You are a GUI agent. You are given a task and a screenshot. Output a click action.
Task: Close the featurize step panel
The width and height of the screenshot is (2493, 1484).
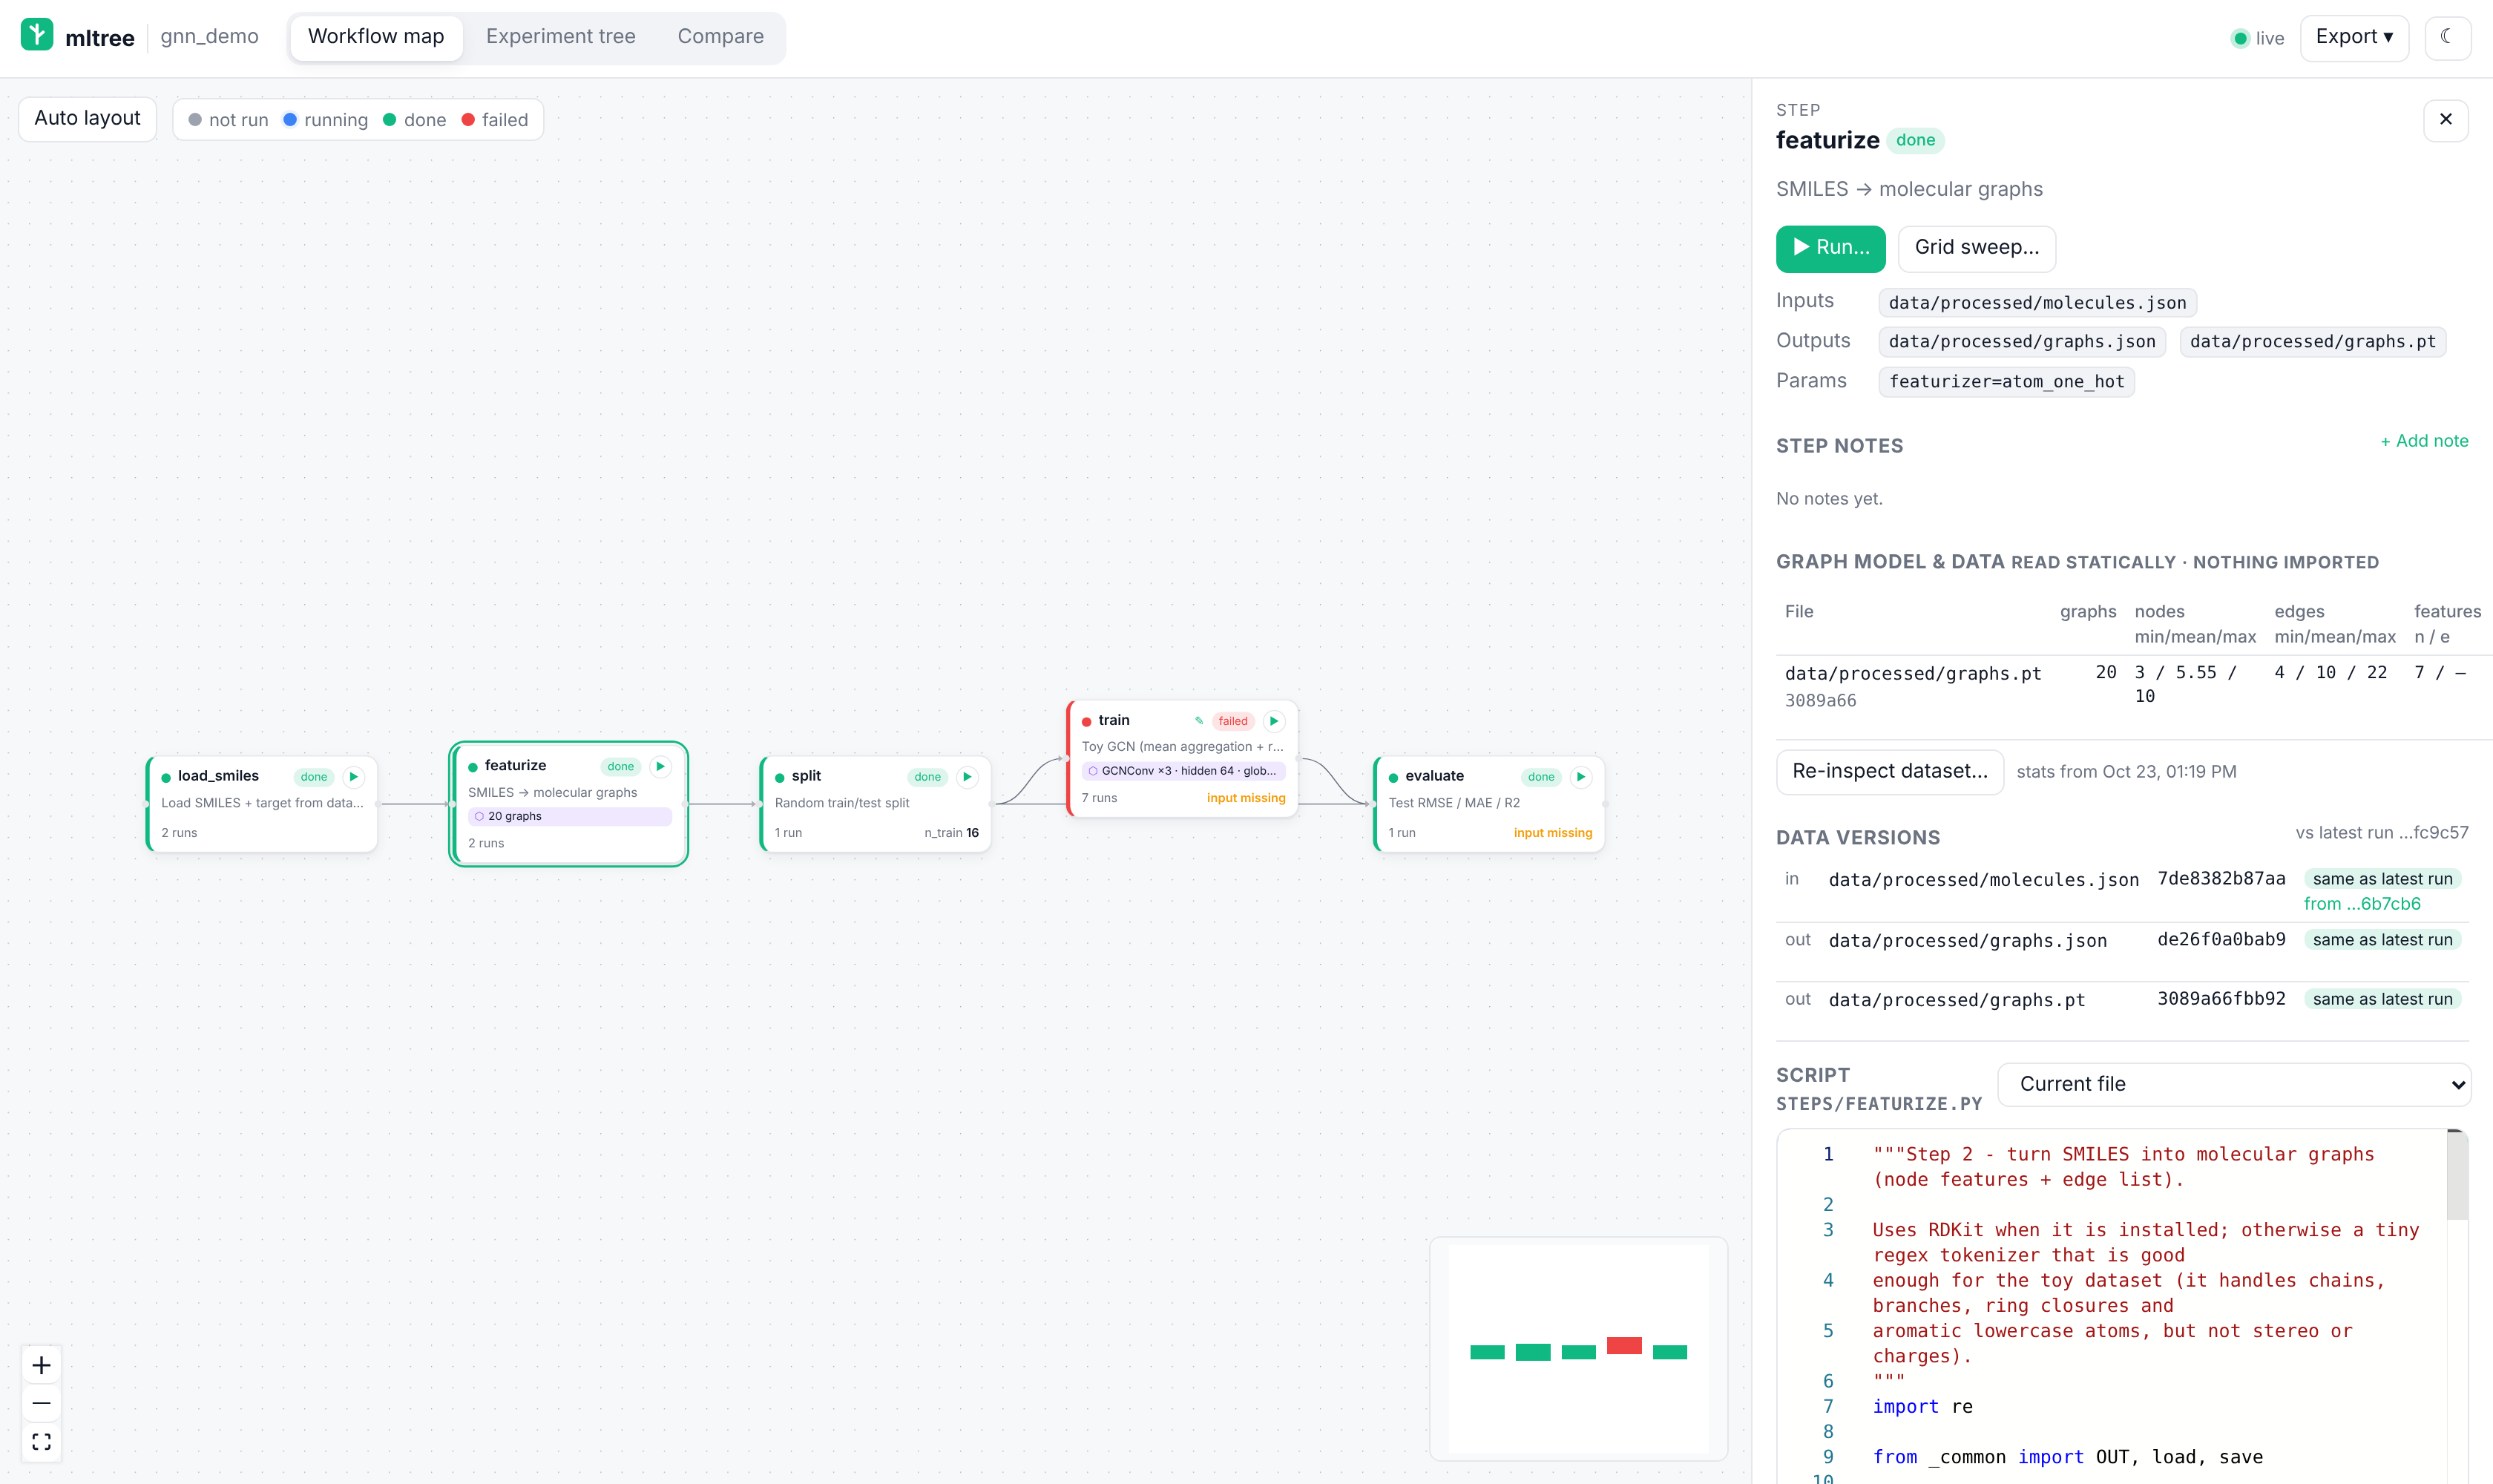tap(2446, 120)
